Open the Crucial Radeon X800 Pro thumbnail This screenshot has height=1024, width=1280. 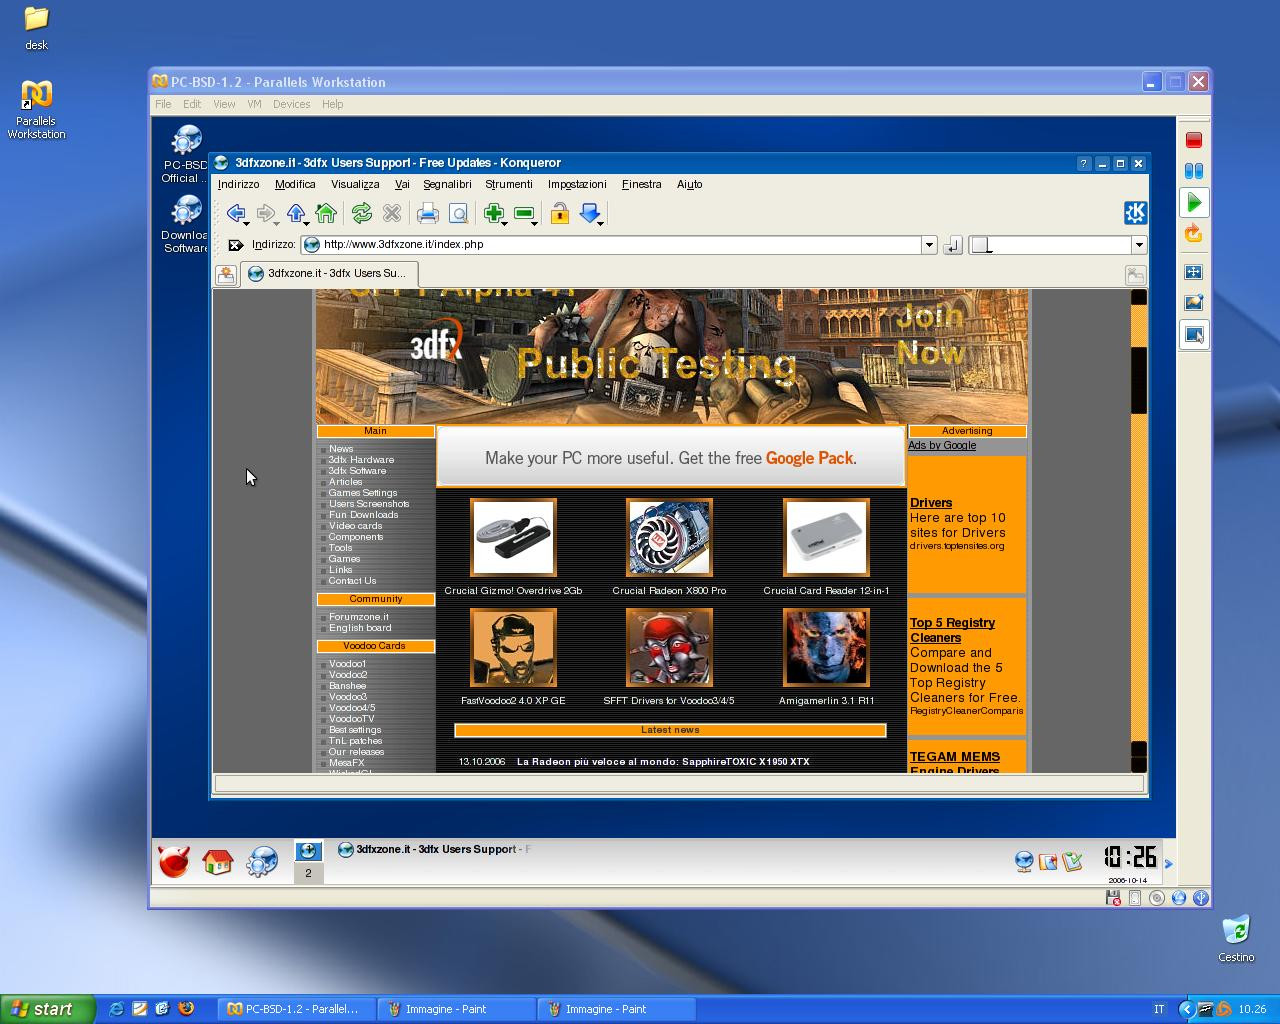(669, 538)
